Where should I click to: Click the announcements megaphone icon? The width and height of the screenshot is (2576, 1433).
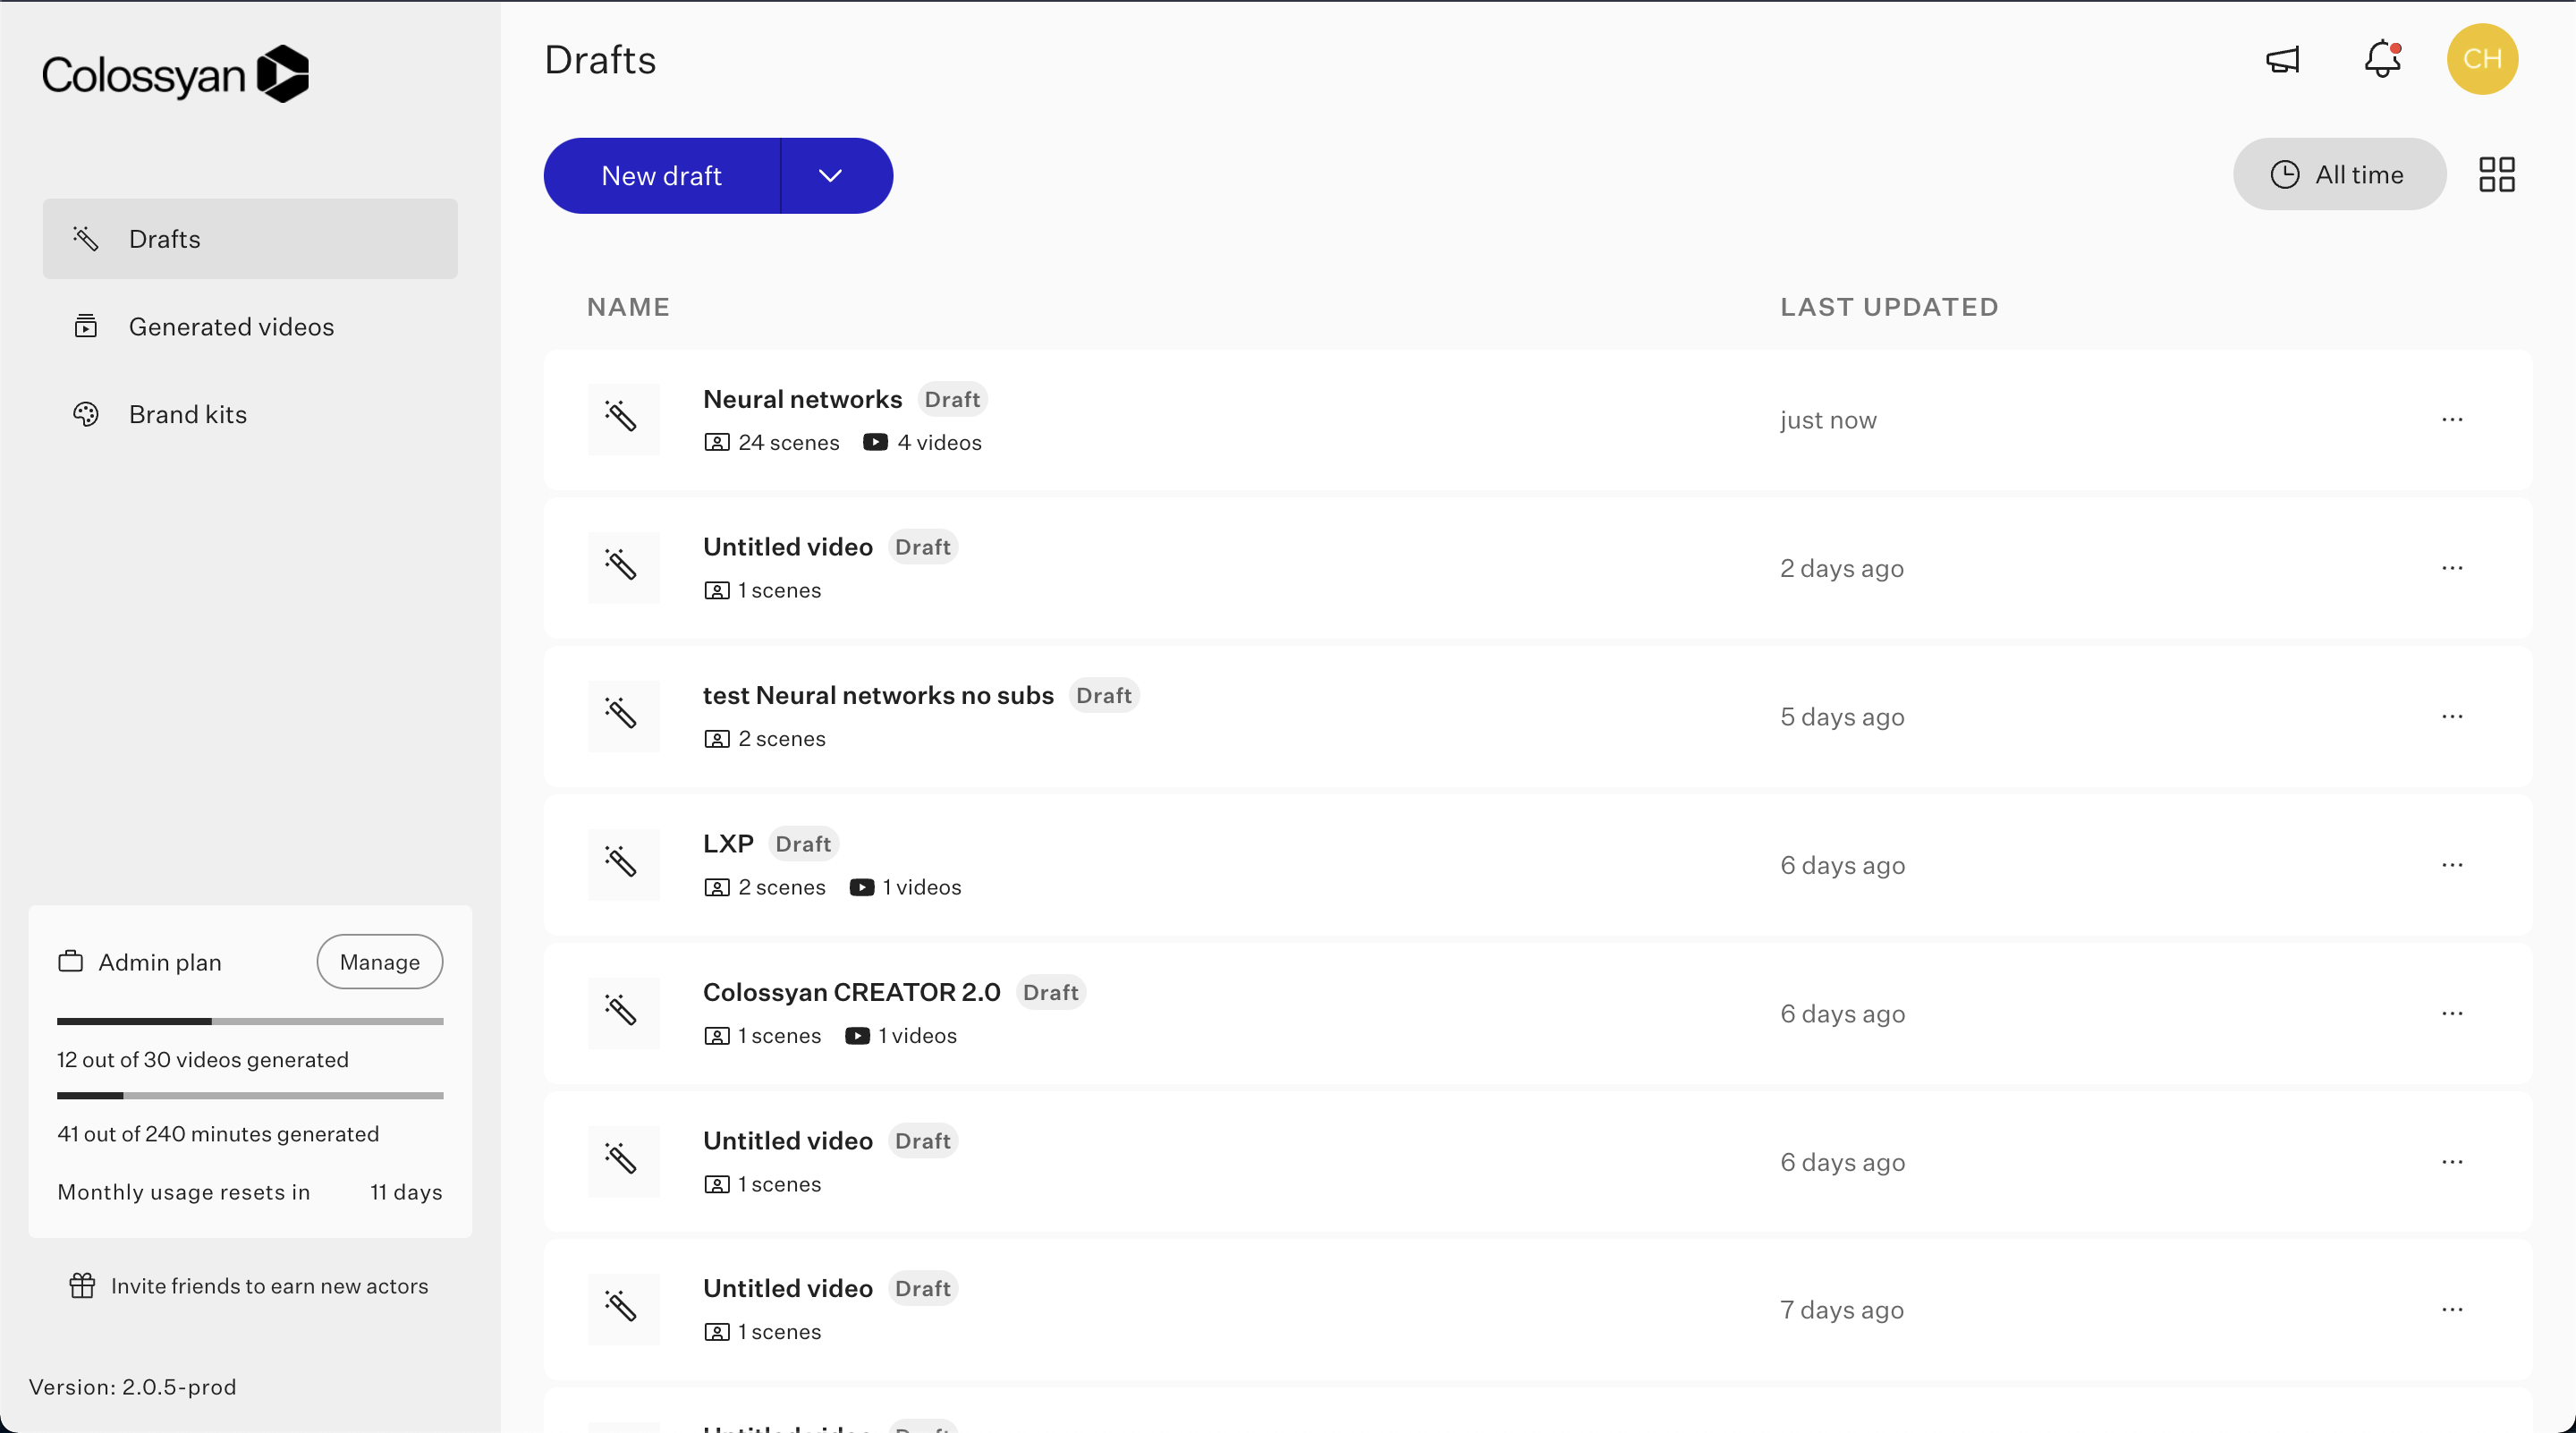click(2282, 60)
